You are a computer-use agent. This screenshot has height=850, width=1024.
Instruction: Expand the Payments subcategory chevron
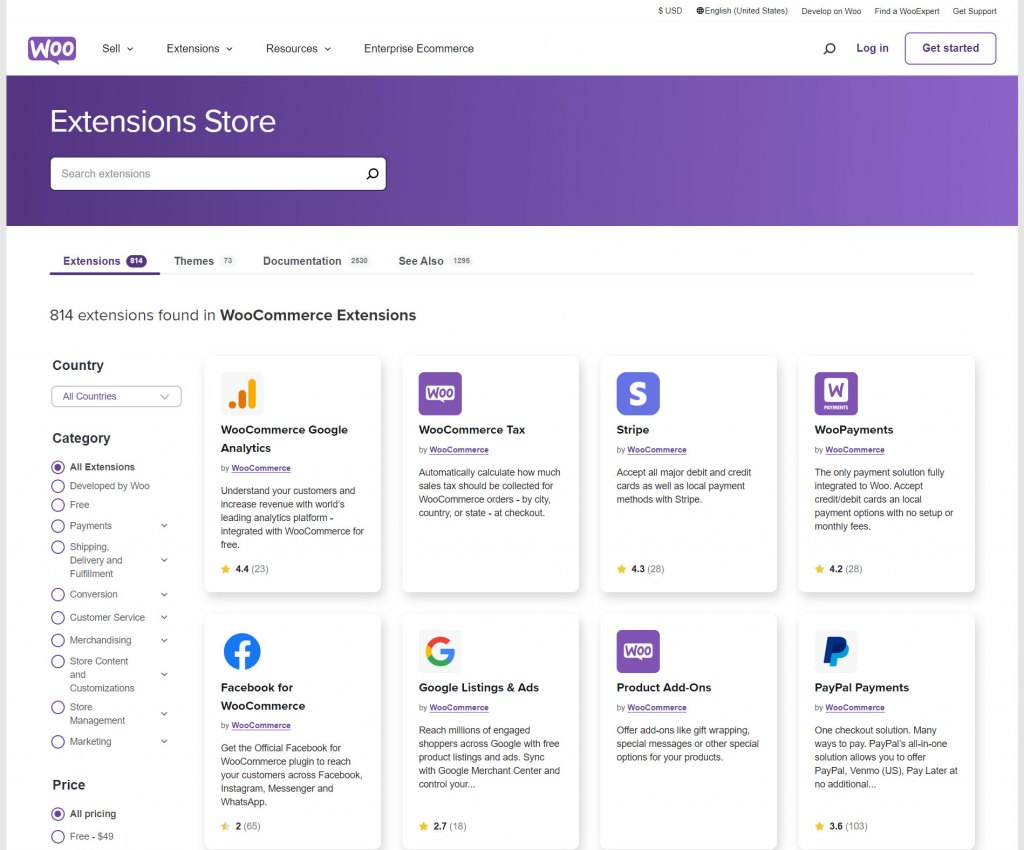[x=165, y=526]
